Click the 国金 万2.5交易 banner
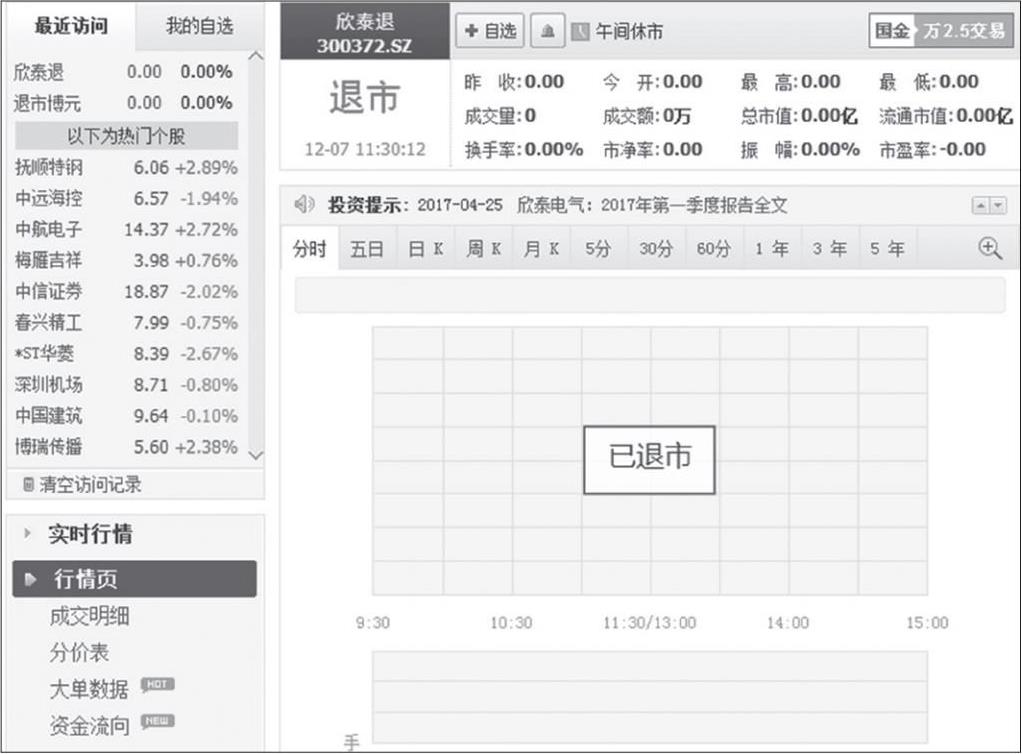 point(938,31)
